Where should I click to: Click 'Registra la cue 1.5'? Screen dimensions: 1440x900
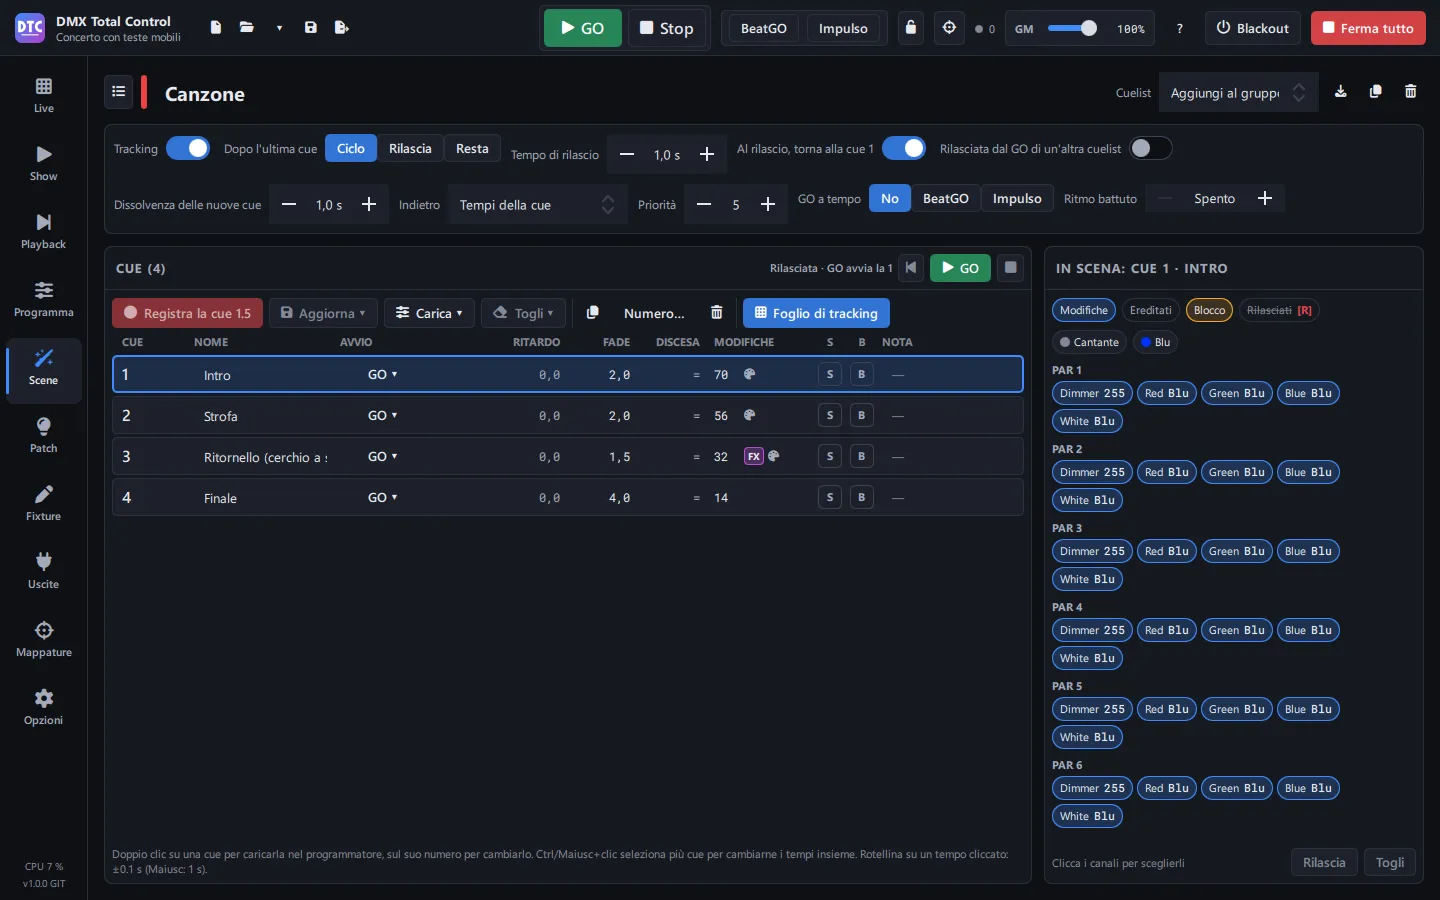point(188,313)
